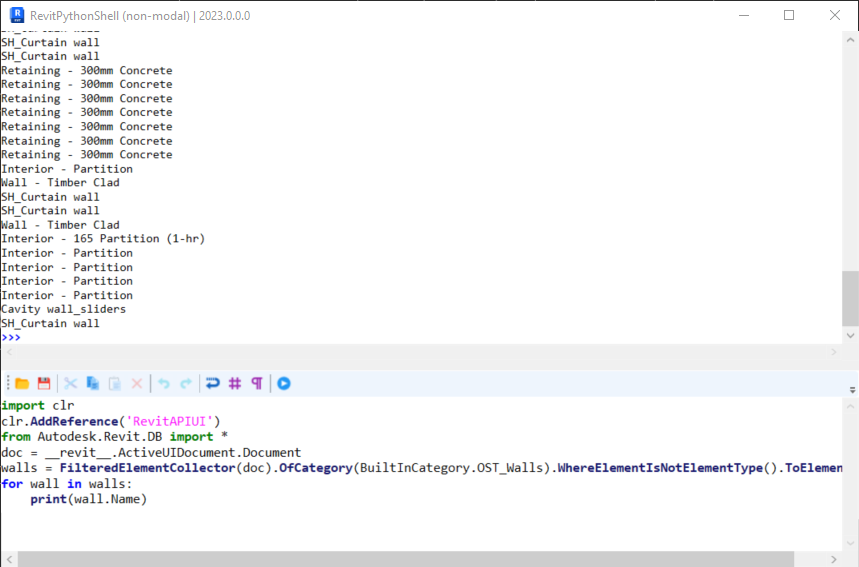Paste clipboard contents with the paste icon
Image resolution: width=859 pixels, height=567 pixels.
115,383
